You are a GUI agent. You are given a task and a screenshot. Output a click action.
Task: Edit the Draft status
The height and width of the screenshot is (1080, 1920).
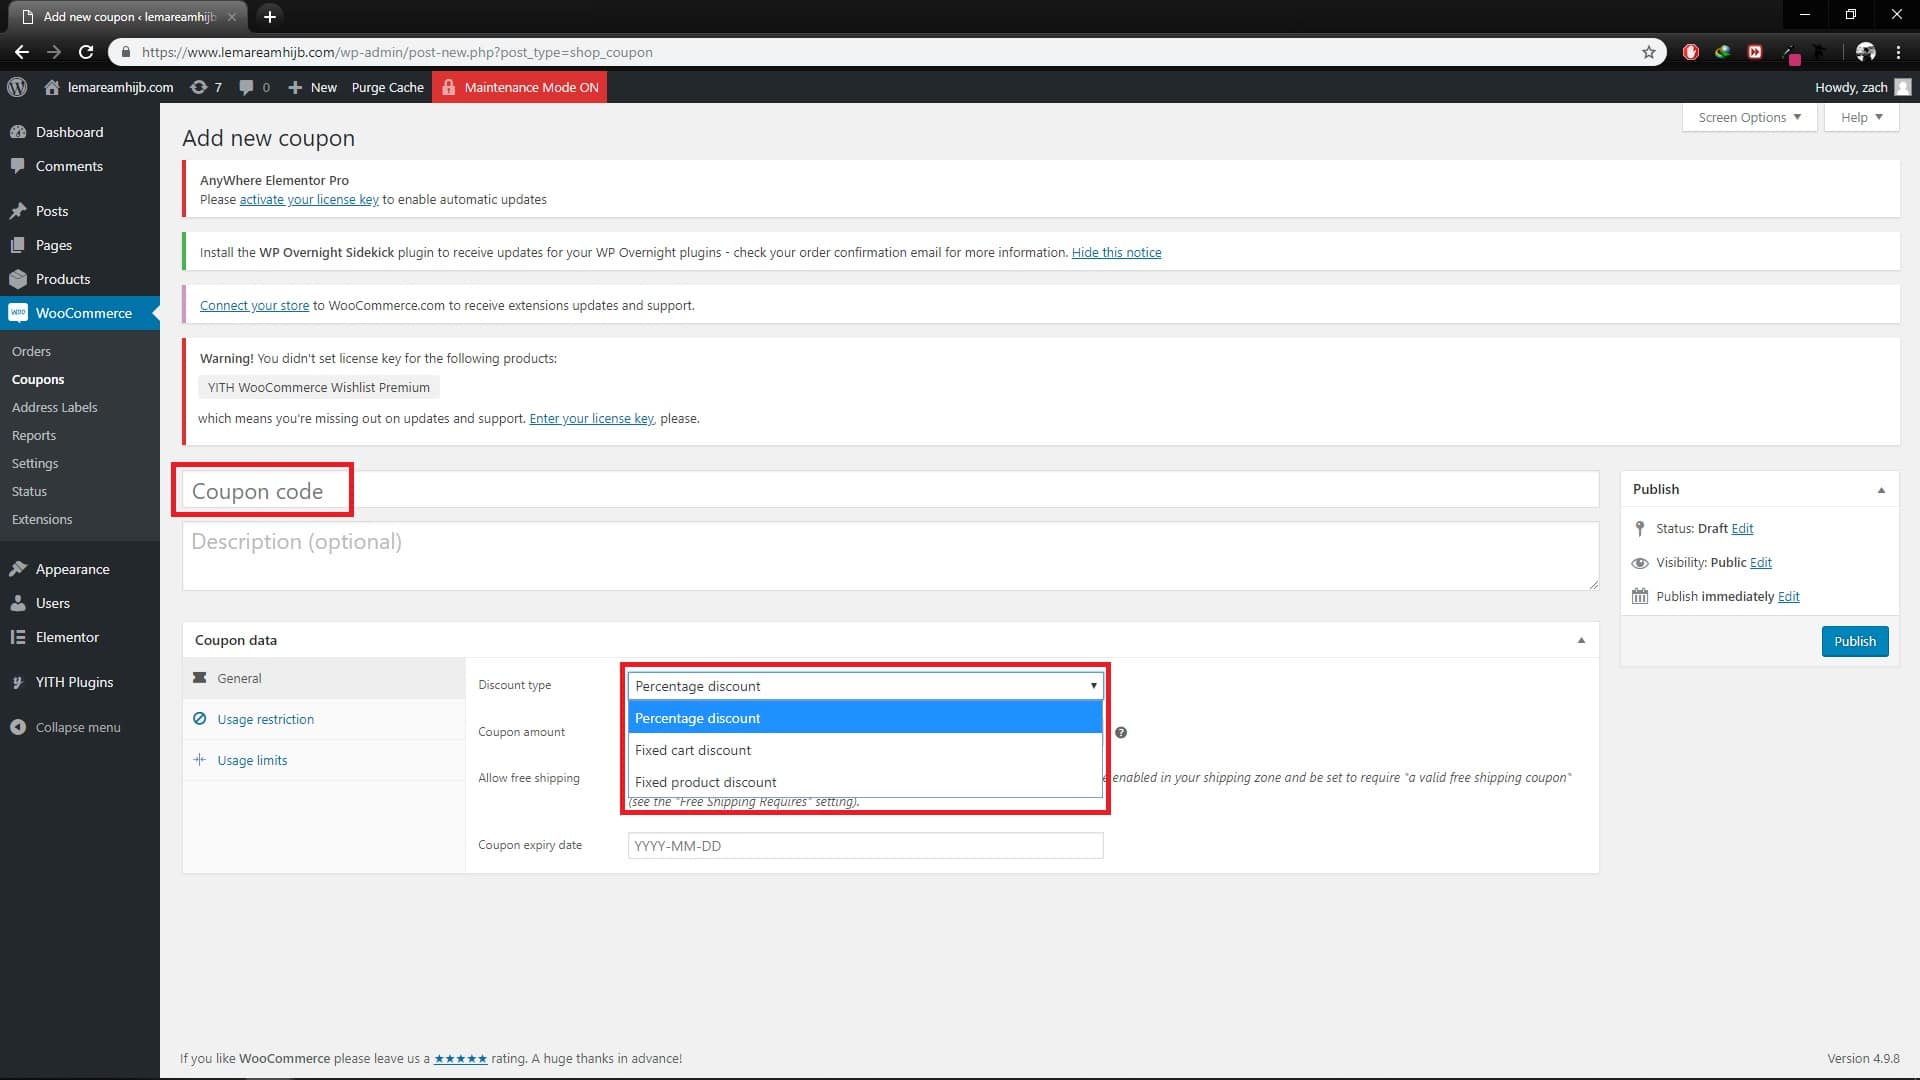click(x=1742, y=528)
